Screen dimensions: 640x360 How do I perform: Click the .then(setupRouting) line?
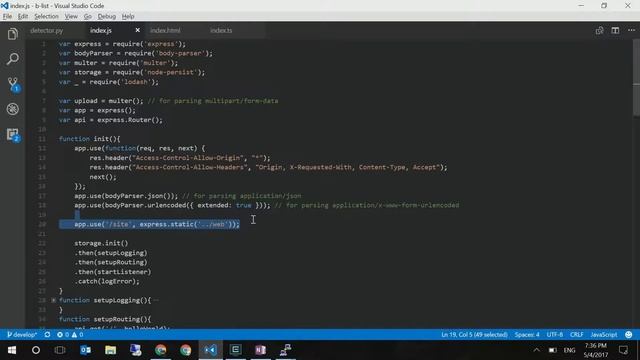[111, 262]
